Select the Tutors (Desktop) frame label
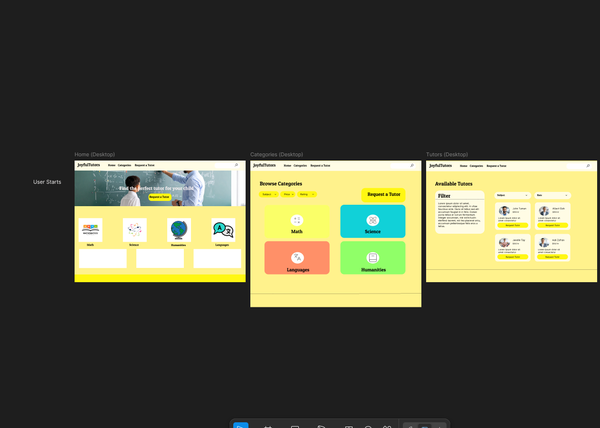Screen dimensions: 600x428 click(447, 154)
